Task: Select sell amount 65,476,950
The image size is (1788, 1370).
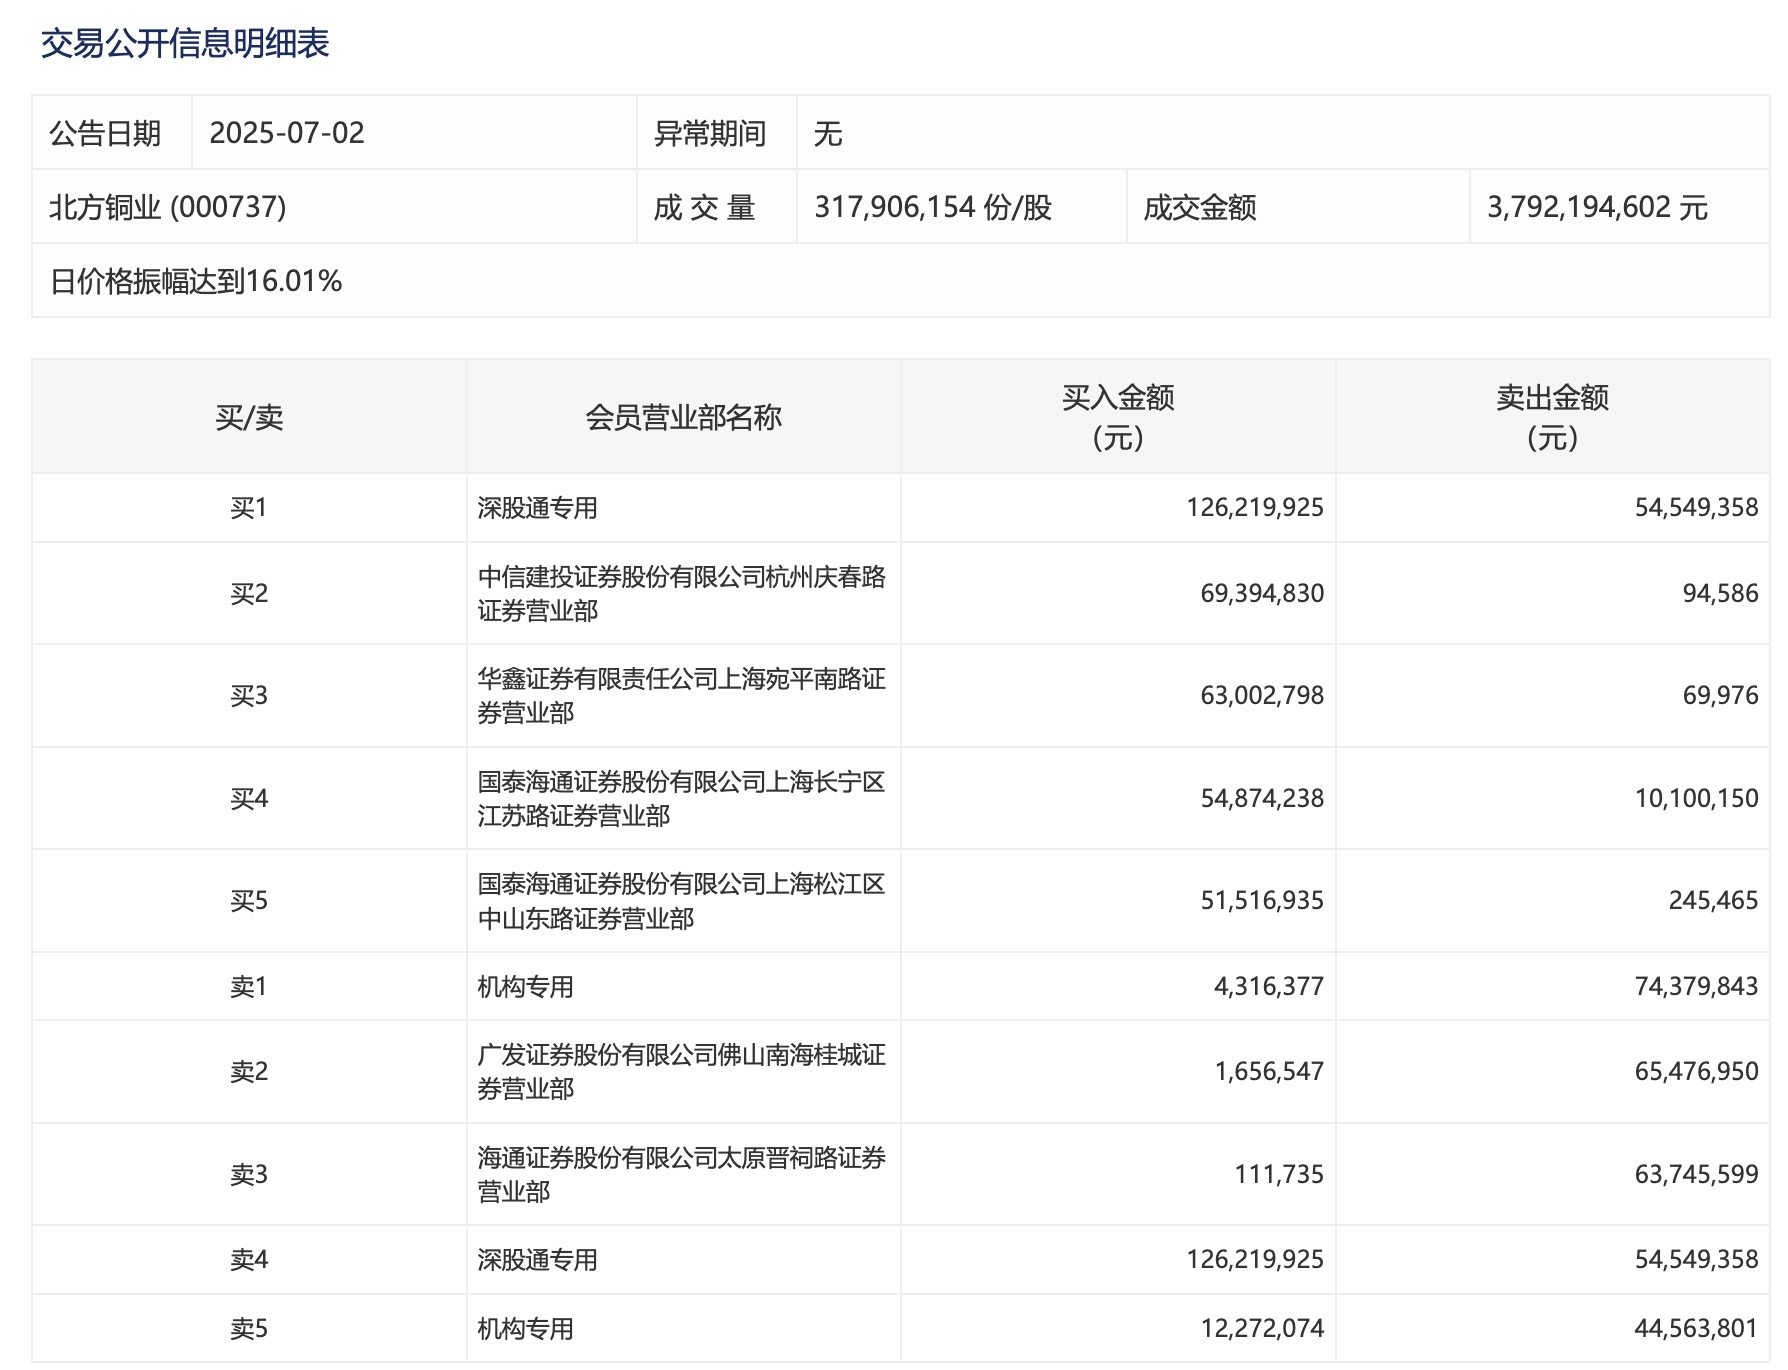Action: (x=1696, y=1072)
